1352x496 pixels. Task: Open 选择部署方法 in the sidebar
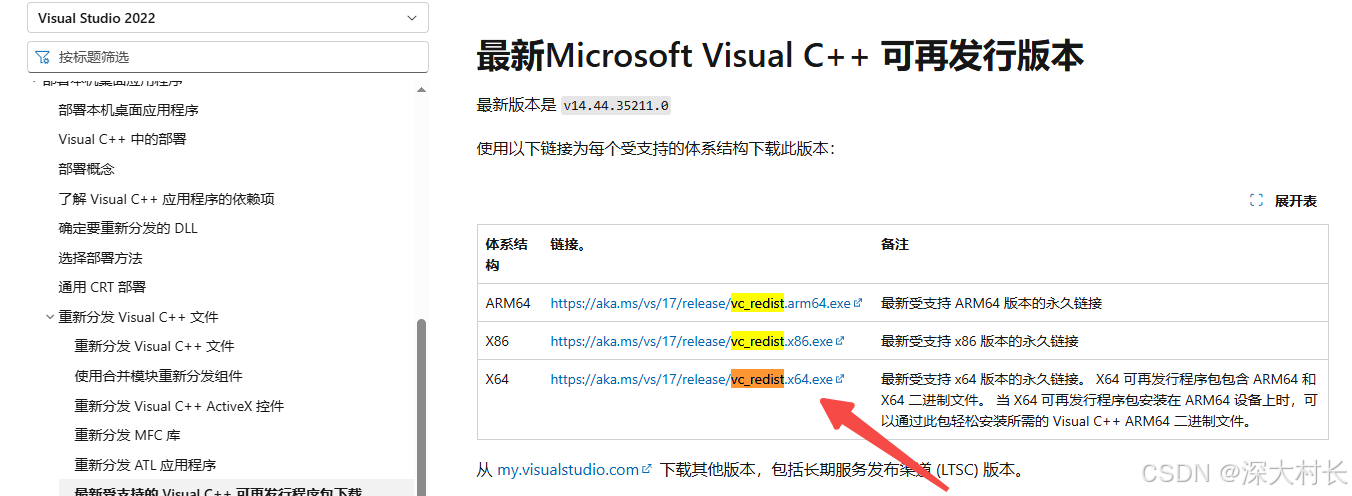(x=100, y=258)
